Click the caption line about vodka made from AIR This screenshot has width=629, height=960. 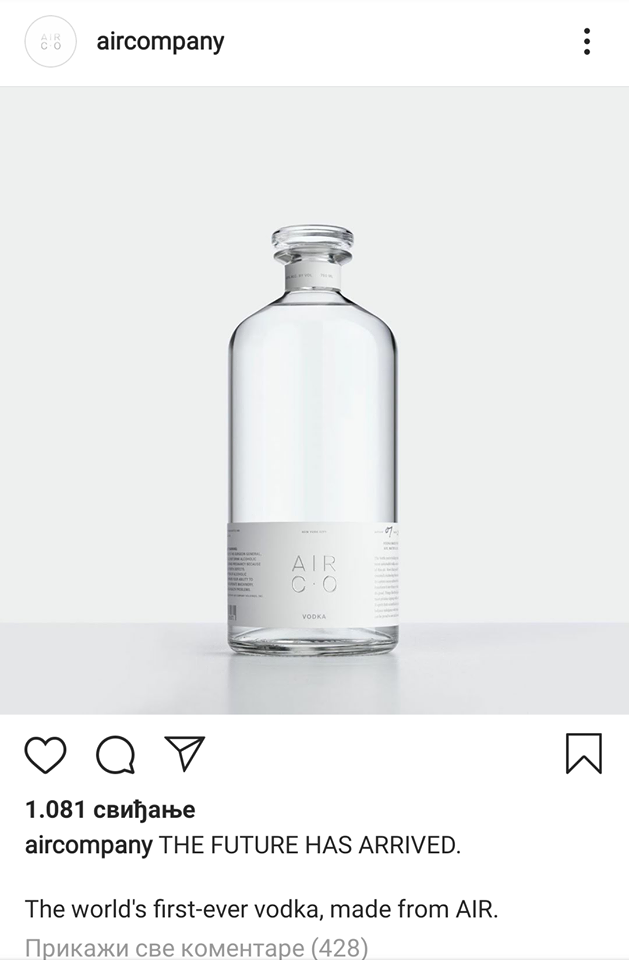(x=262, y=909)
